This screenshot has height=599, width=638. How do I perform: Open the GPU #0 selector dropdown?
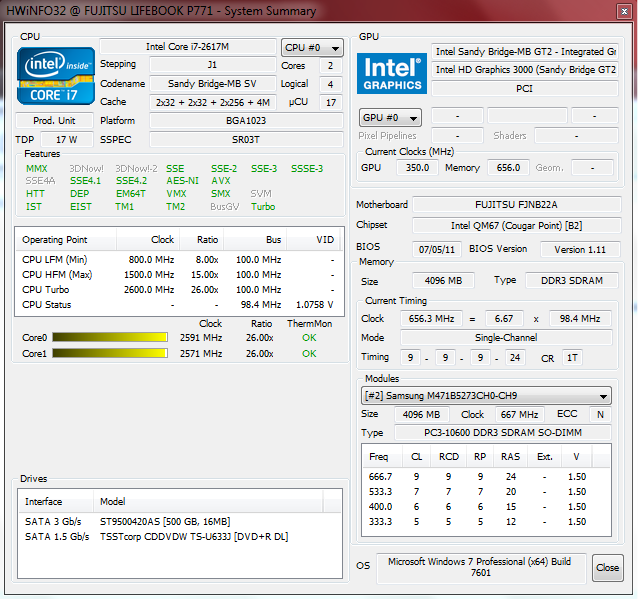coord(390,118)
